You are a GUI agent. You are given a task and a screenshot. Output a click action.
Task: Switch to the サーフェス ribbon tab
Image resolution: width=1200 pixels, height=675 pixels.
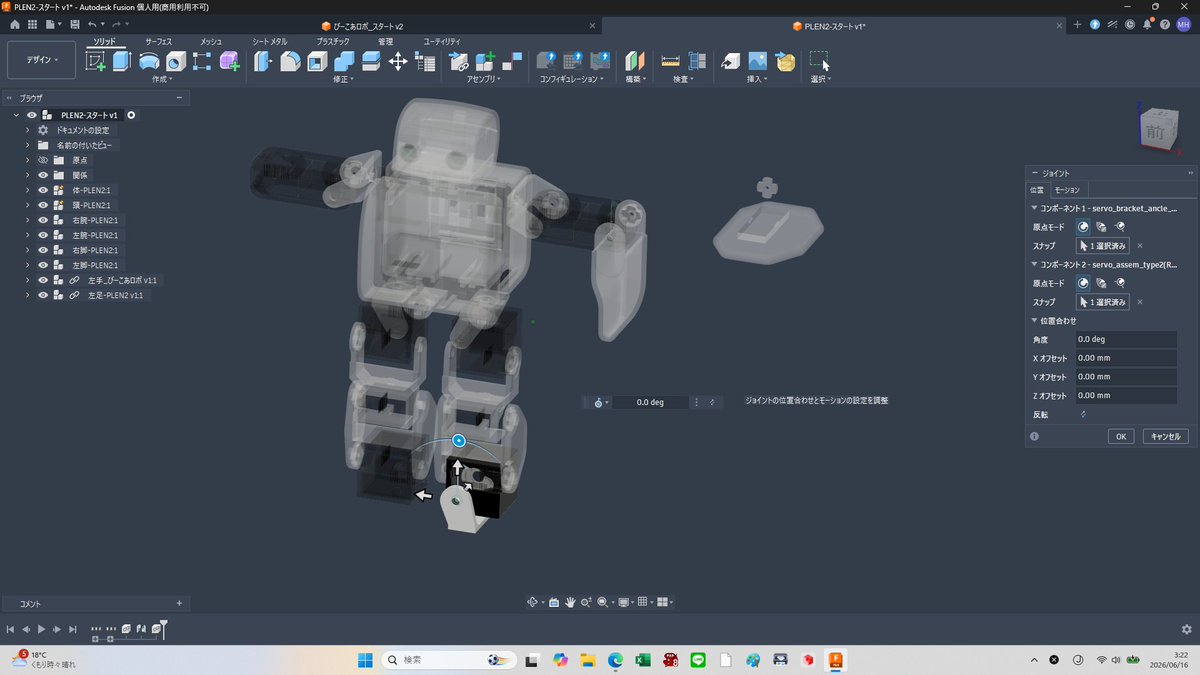pos(158,41)
